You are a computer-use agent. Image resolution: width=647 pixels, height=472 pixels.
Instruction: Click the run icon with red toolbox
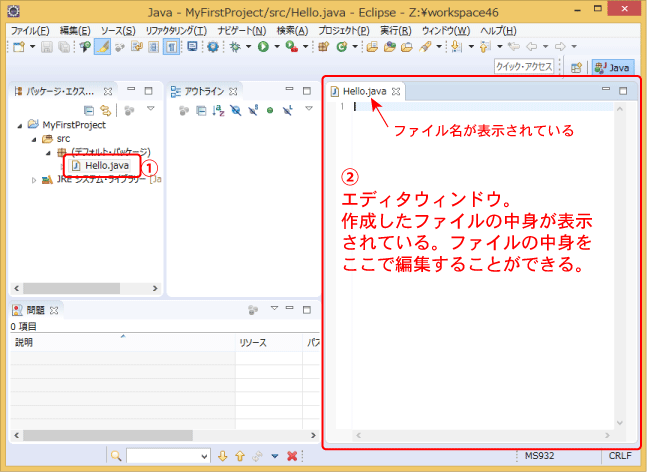292,47
